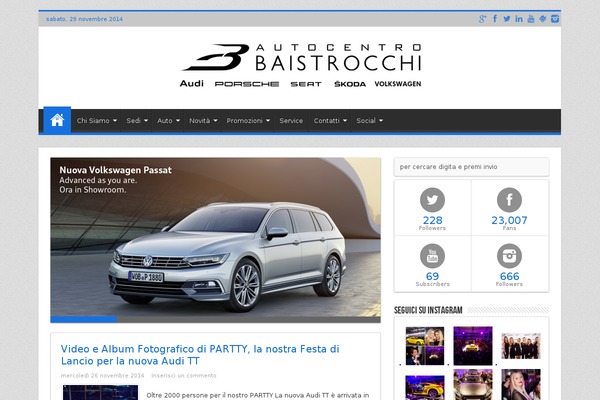Viewport: 600px width, 400px height.
Task: Click the article date 'mercoledì 26 novembre 2014'
Action: pyautogui.click(x=103, y=376)
